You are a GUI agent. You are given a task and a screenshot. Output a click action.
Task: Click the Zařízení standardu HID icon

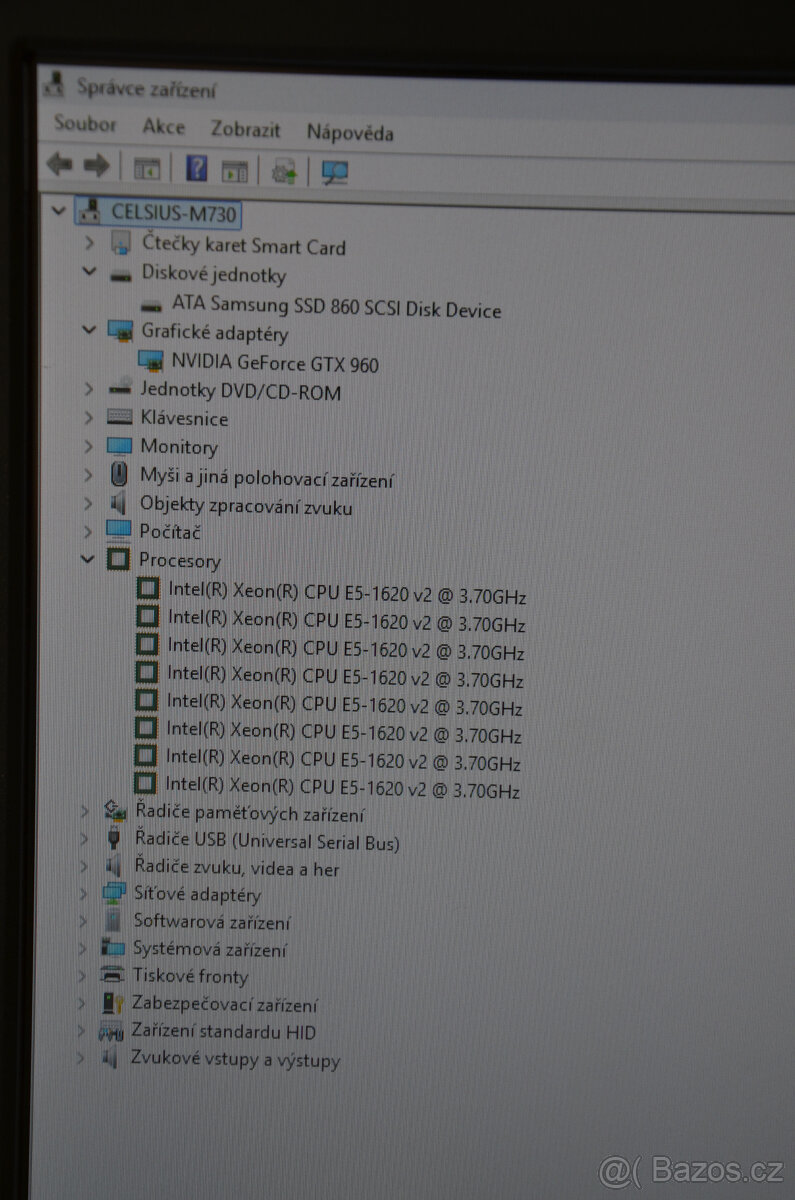click(x=111, y=1031)
